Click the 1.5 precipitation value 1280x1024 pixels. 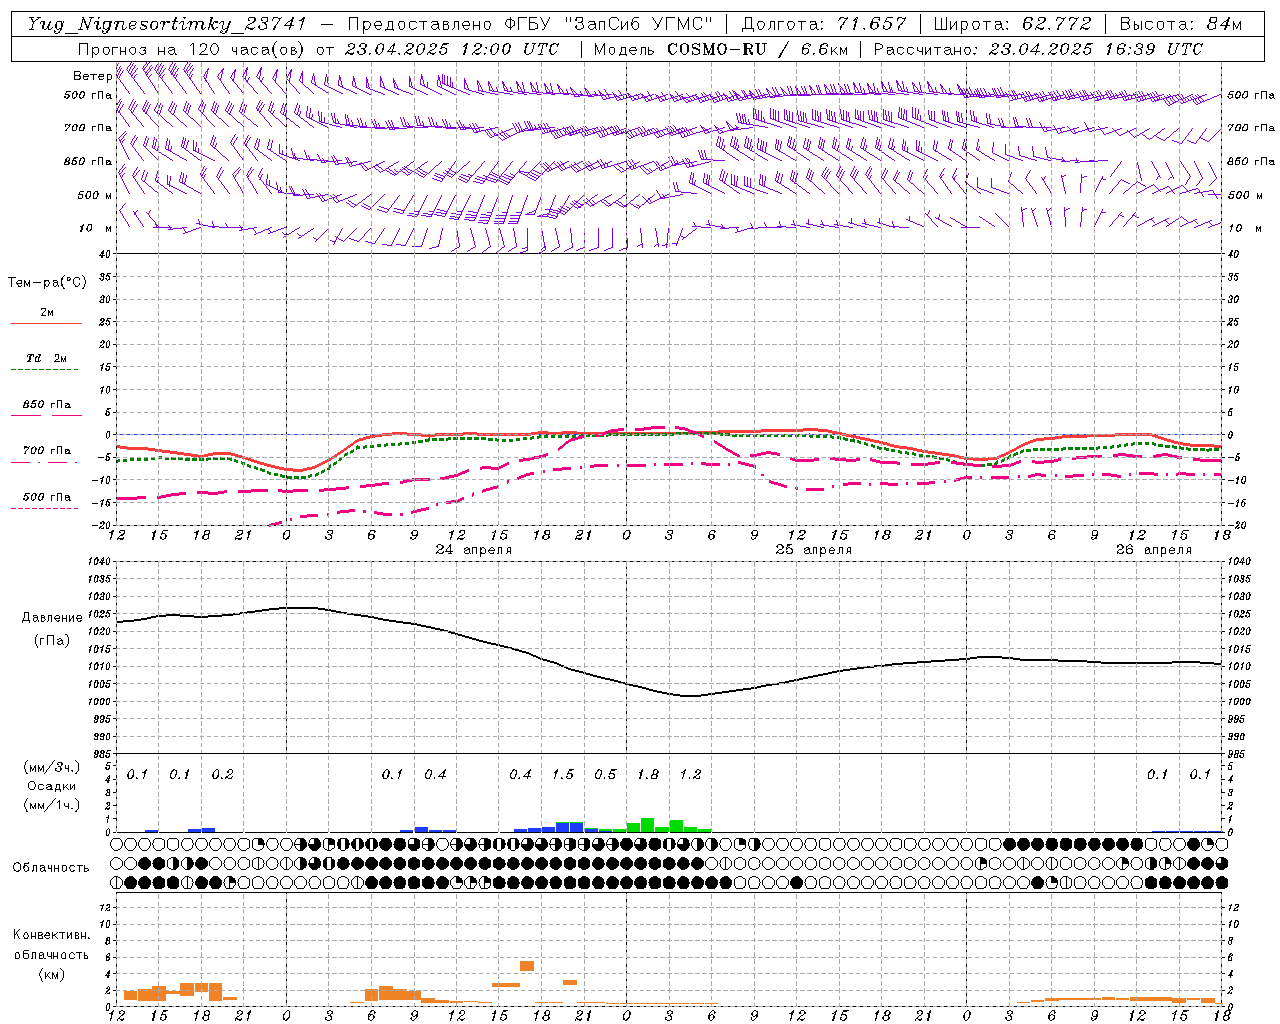pyautogui.click(x=563, y=775)
